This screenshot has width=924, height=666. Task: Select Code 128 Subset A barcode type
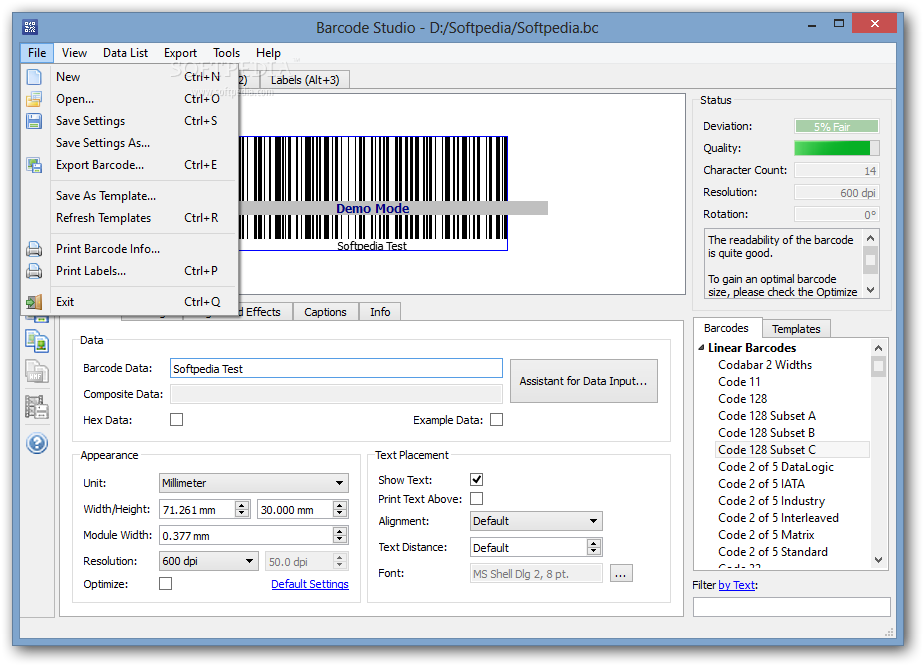point(767,416)
